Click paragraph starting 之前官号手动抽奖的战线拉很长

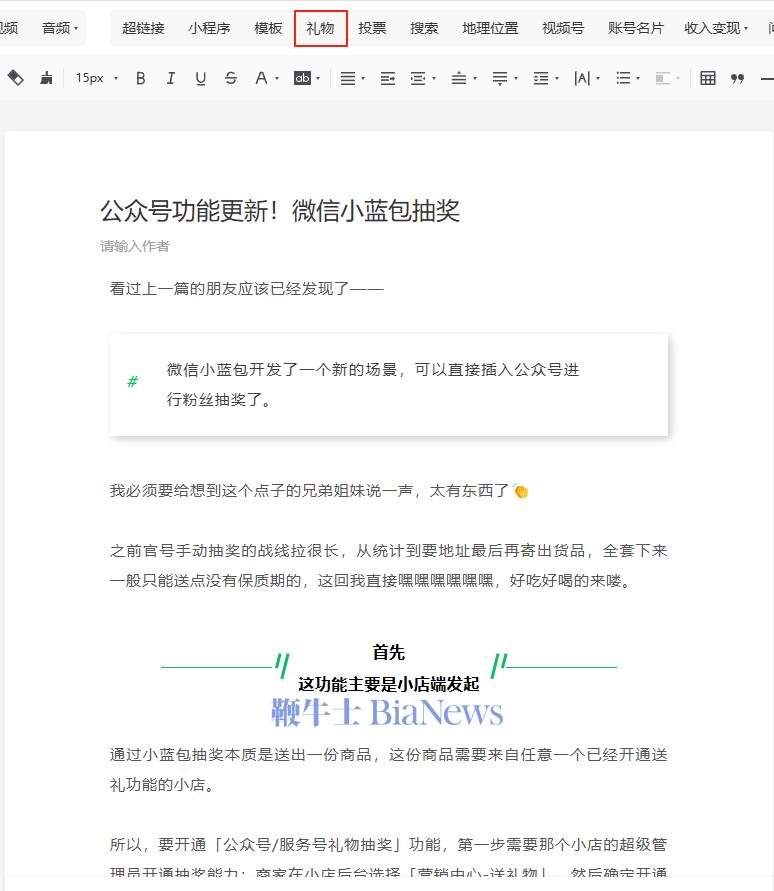pos(388,566)
